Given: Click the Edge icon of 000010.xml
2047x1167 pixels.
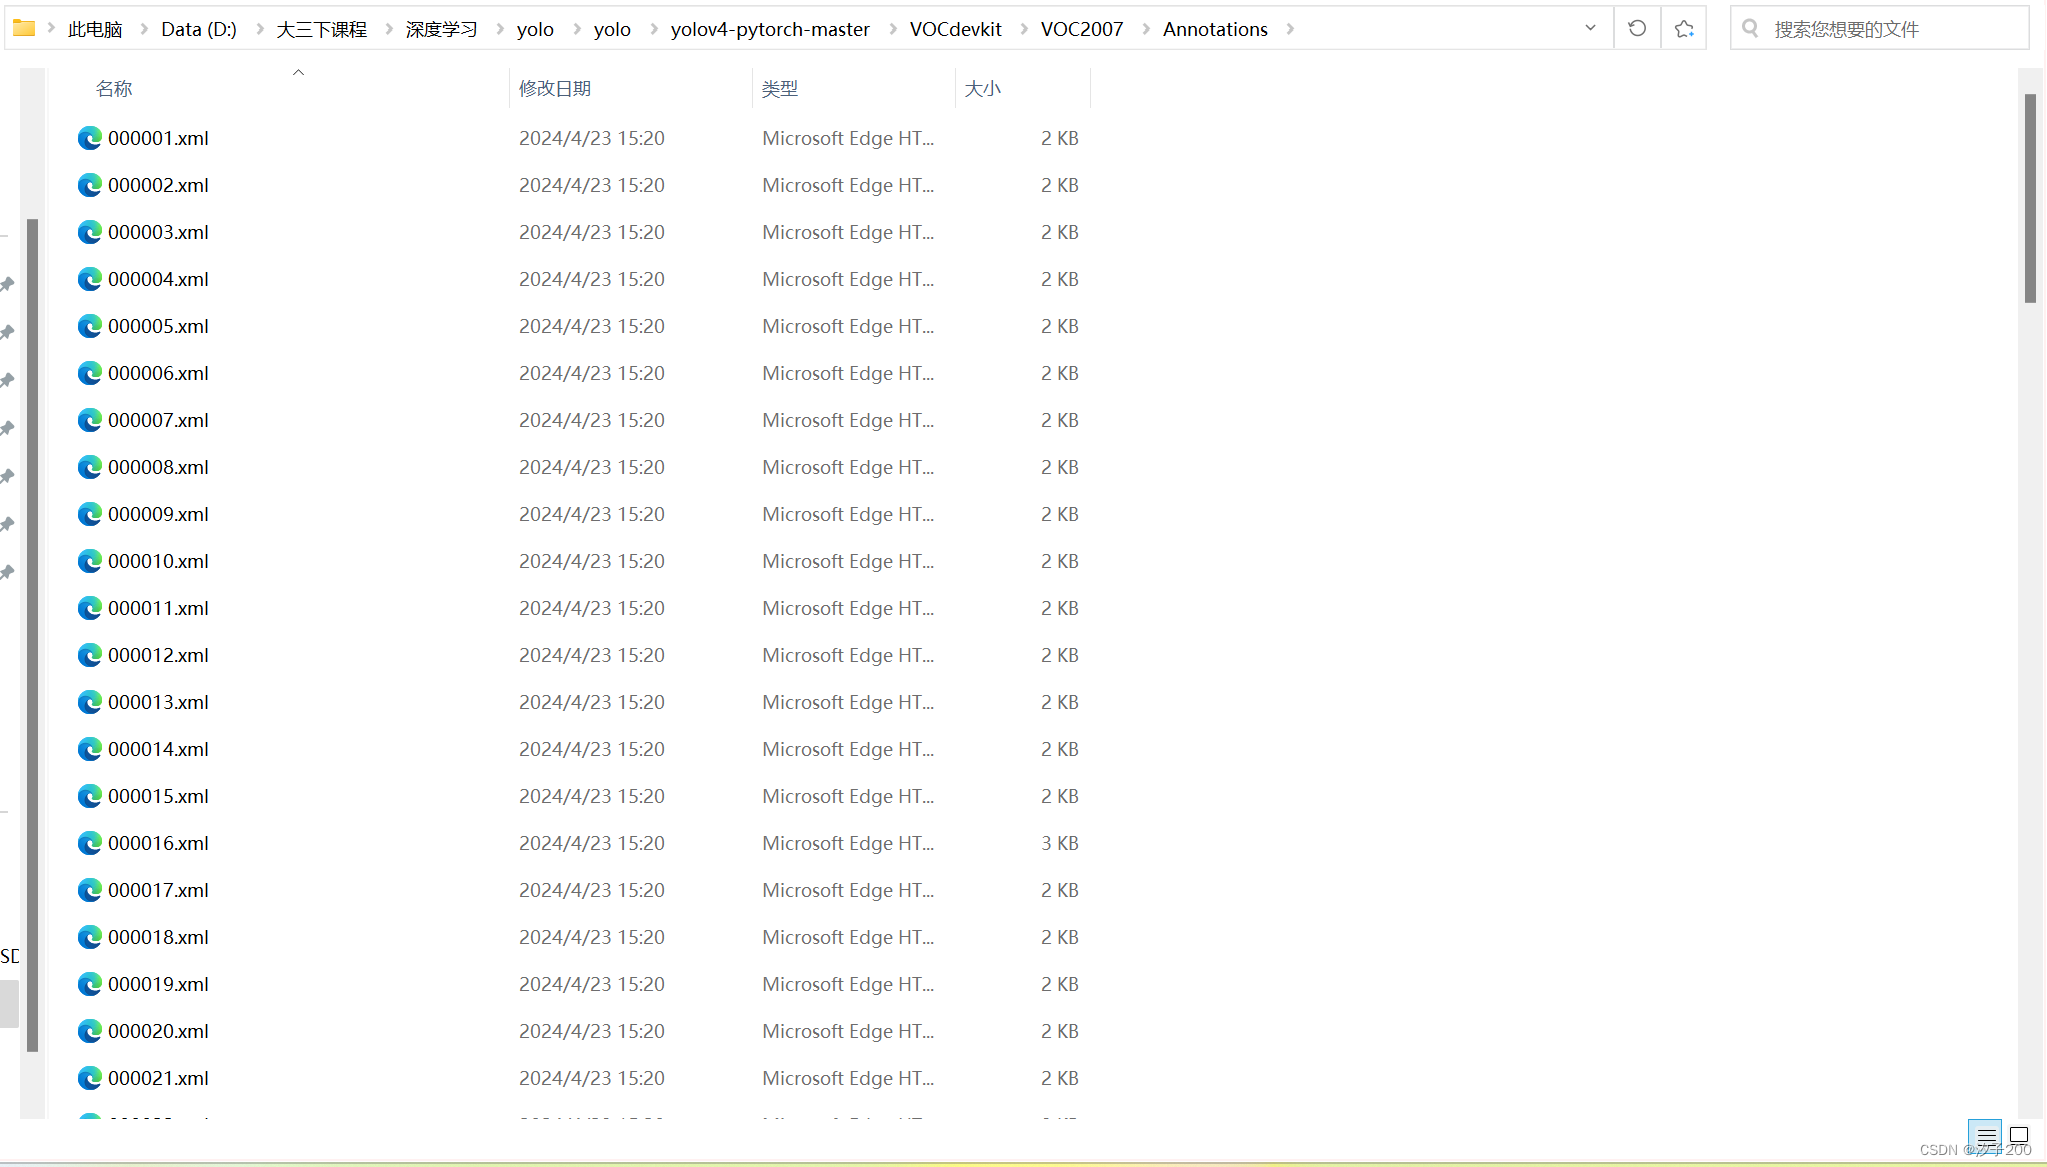Looking at the screenshot, I should (x=90, y=561).
